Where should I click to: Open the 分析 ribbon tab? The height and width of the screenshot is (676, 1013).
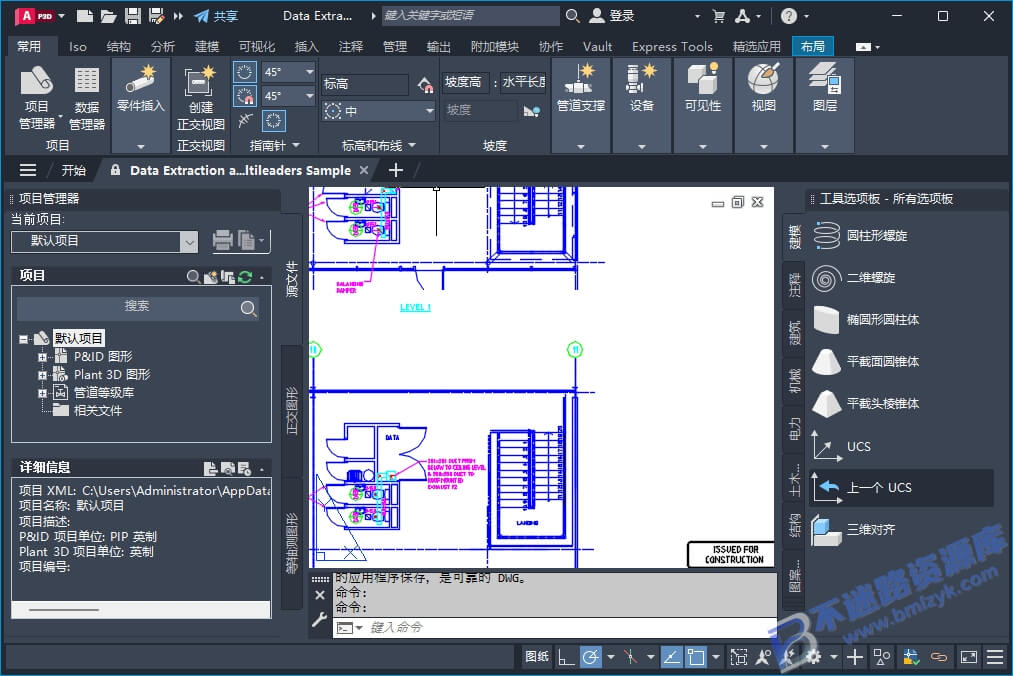pos(162,47)
